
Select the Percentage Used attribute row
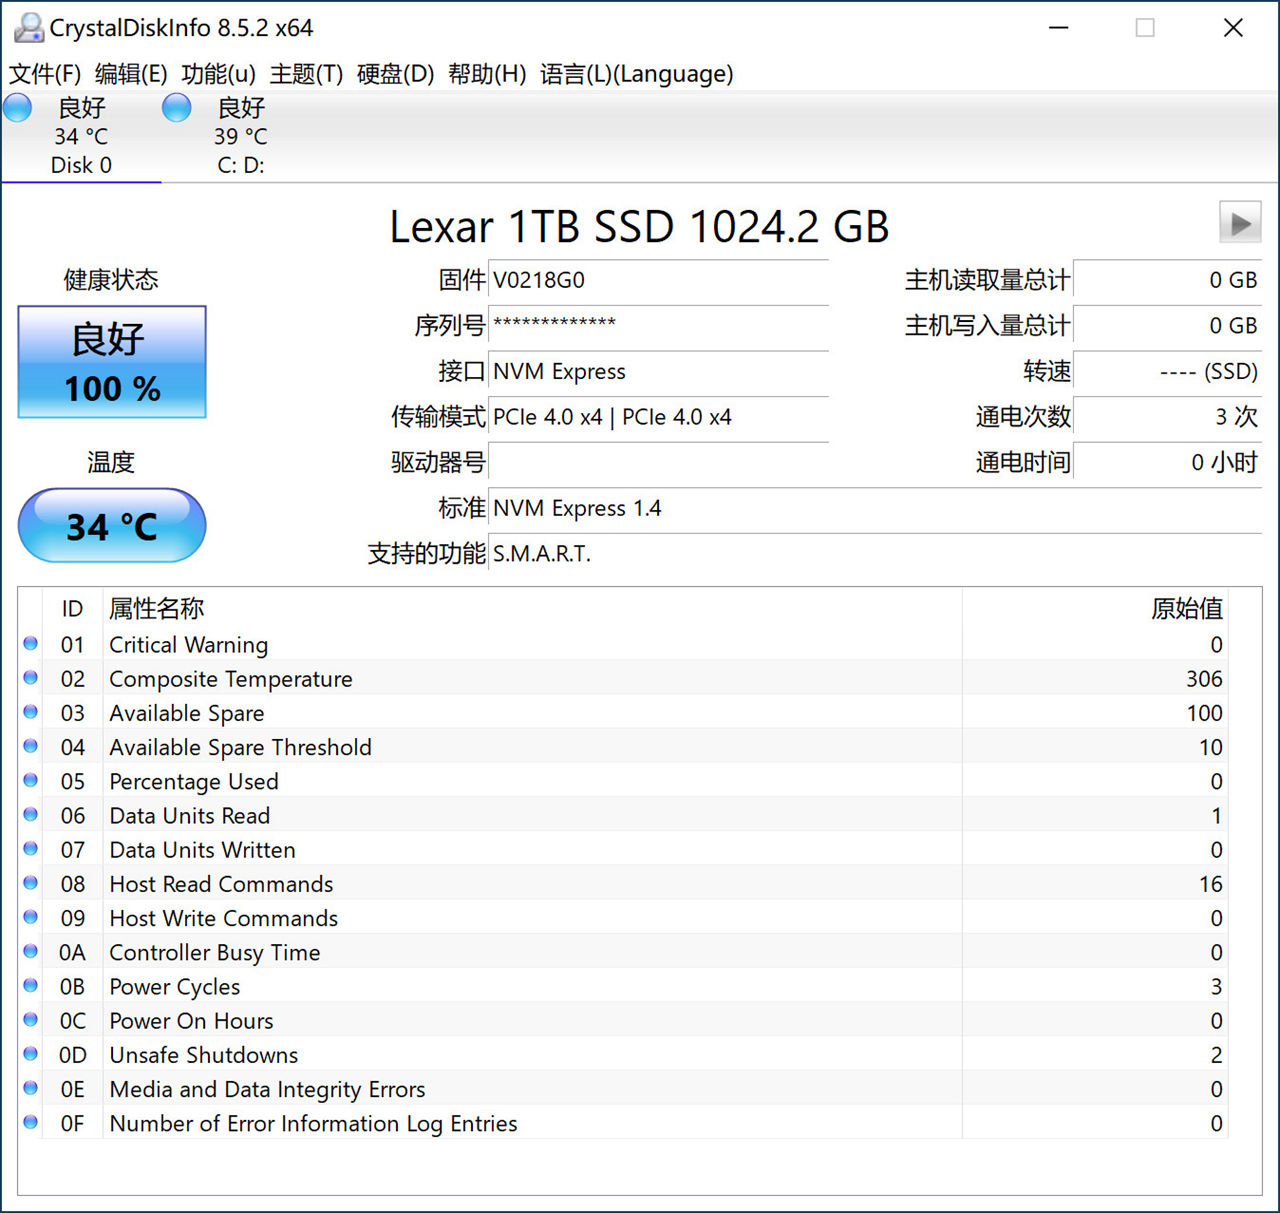[400, 781]
